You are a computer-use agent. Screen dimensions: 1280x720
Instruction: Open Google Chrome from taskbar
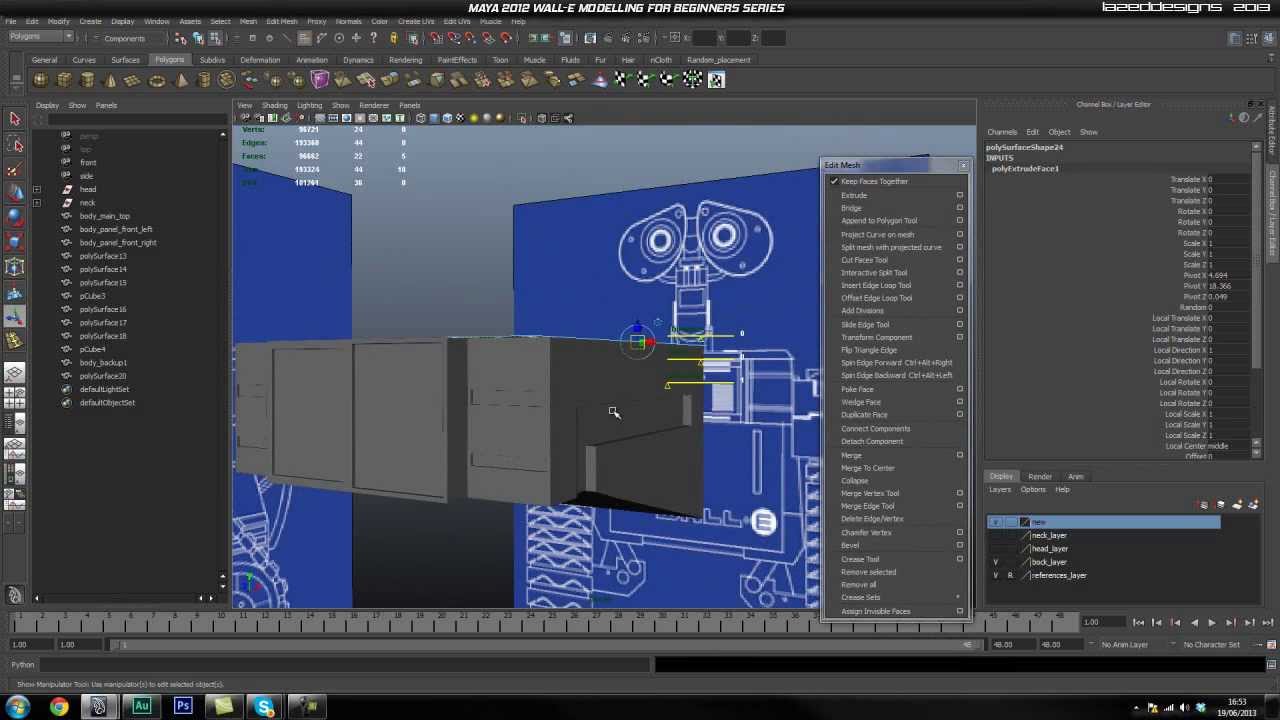click(59, 707)
